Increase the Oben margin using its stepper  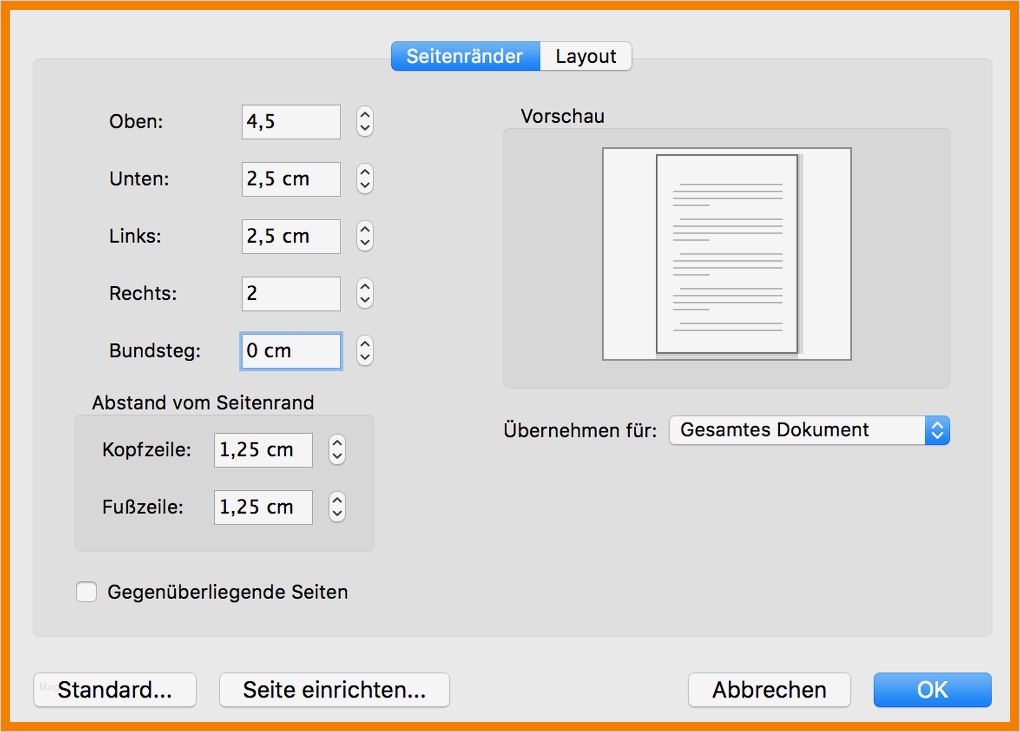tap(363, 117)
